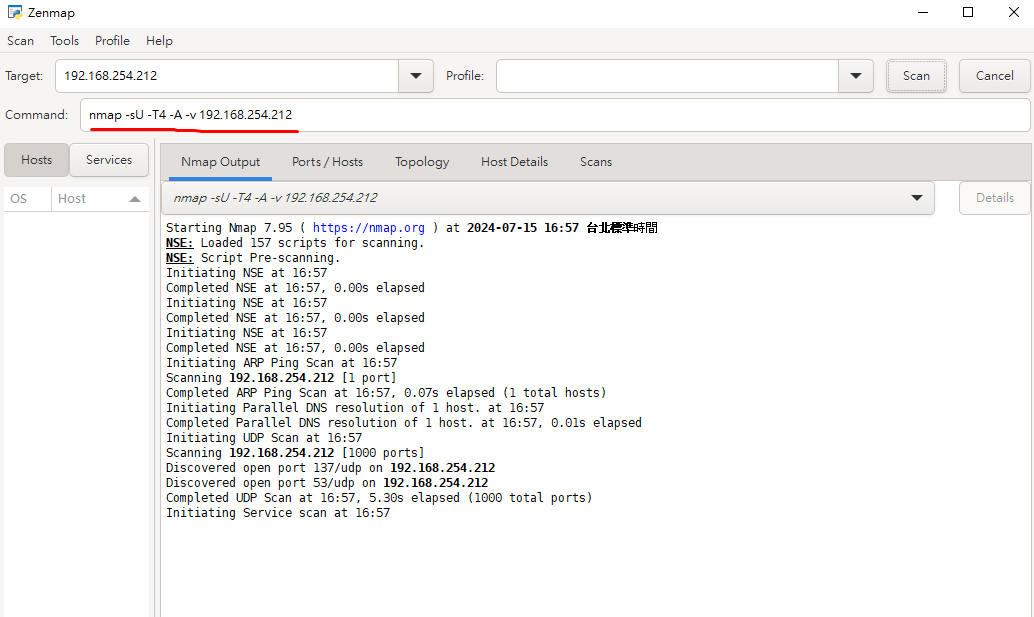The width and height of the screenshot is (1034, 617).
Task: Open the Scan menu
Action: tap(20, 41)
